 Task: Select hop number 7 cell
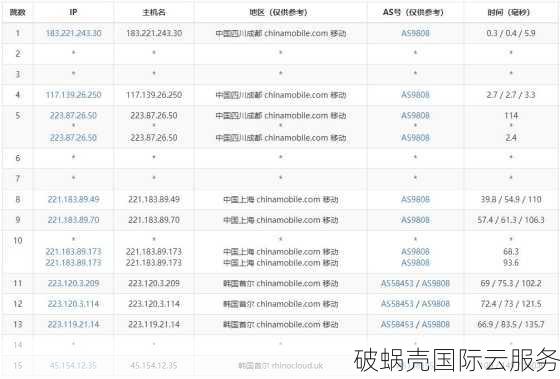tap(18, 178)
